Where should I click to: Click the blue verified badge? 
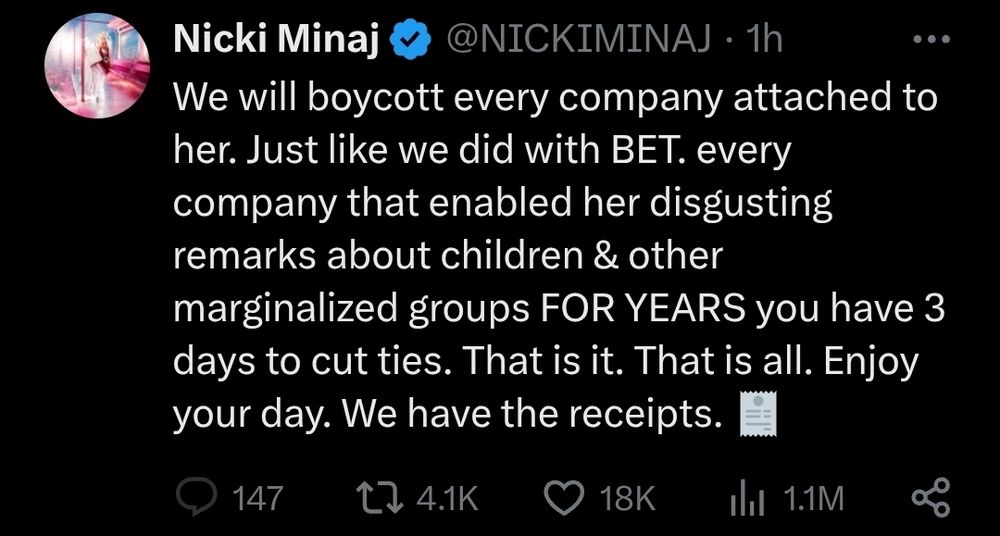point(411,40)
